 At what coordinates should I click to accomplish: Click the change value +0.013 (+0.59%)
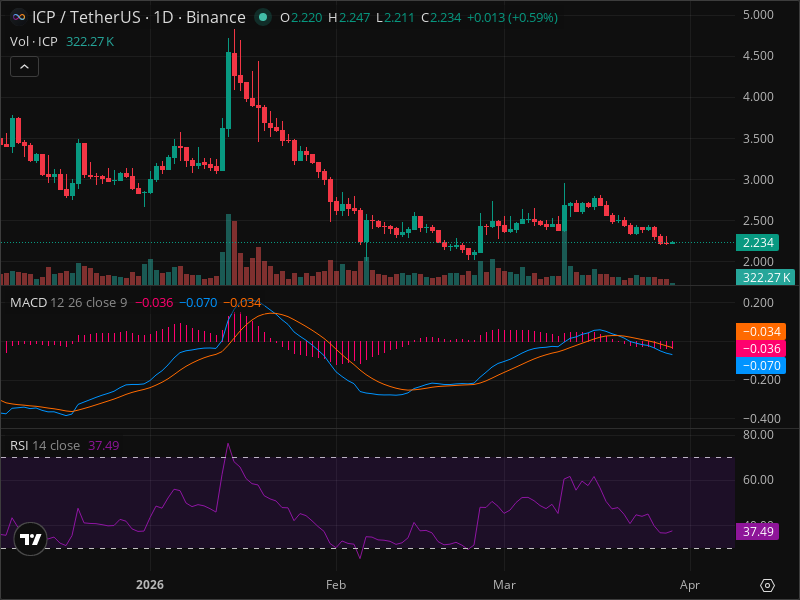[512, 18]
